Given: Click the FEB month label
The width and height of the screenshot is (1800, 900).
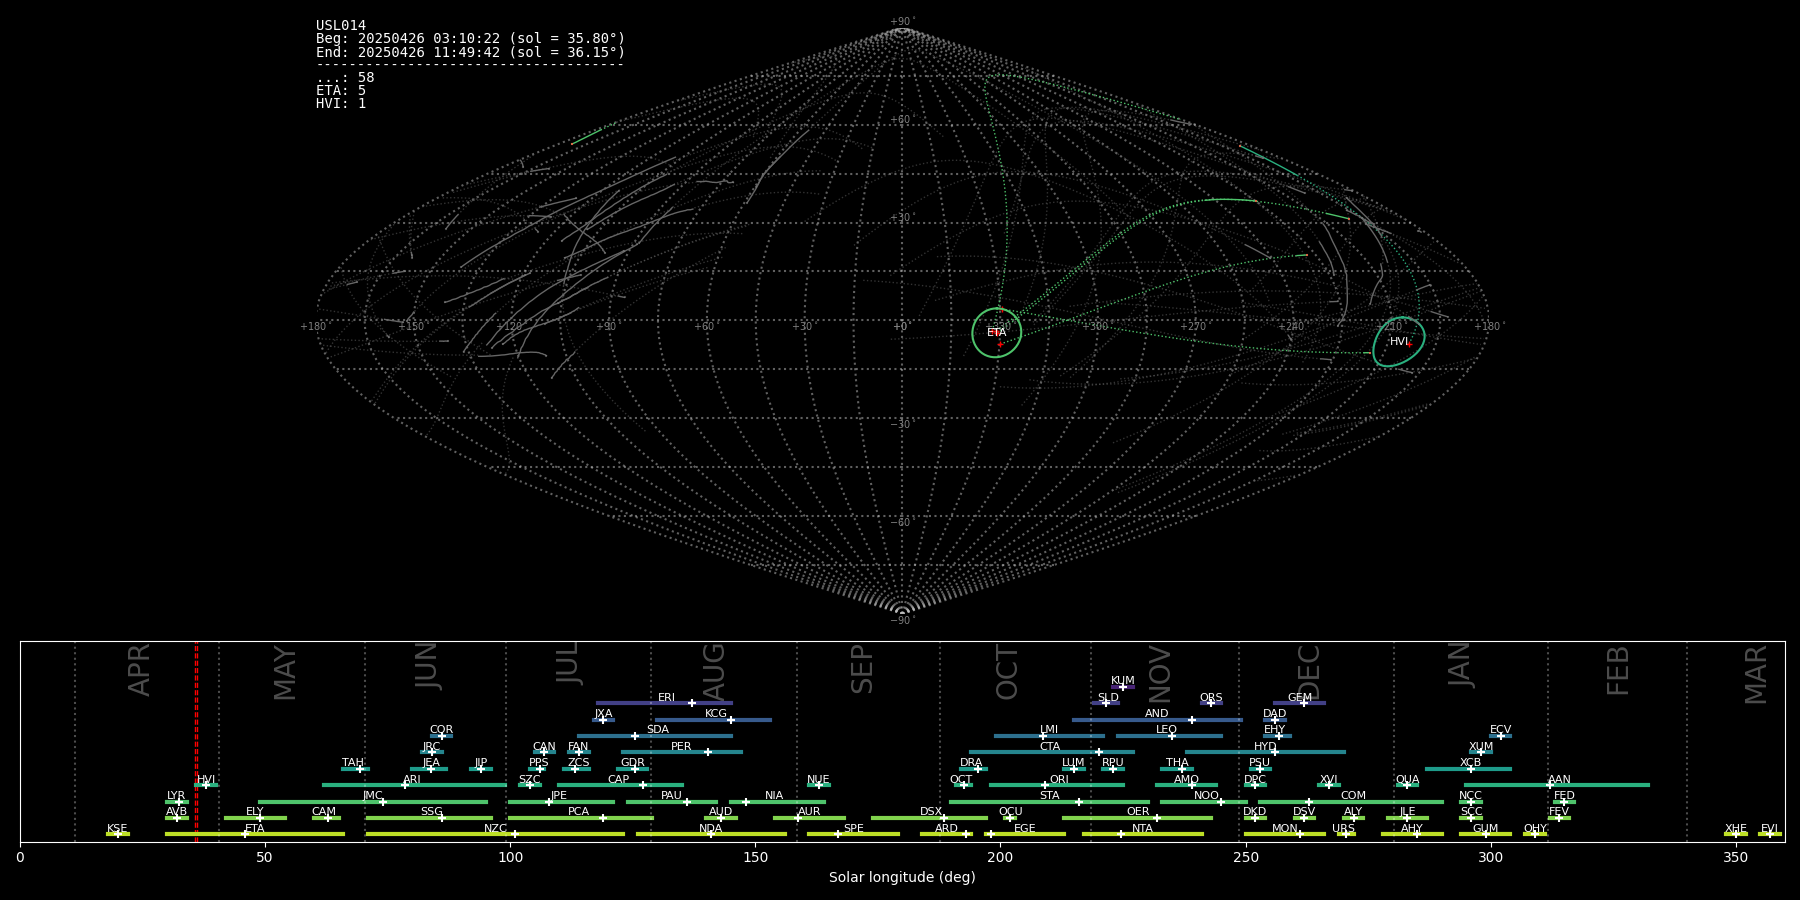Looking at the screenshot, I should (1618, 670).
